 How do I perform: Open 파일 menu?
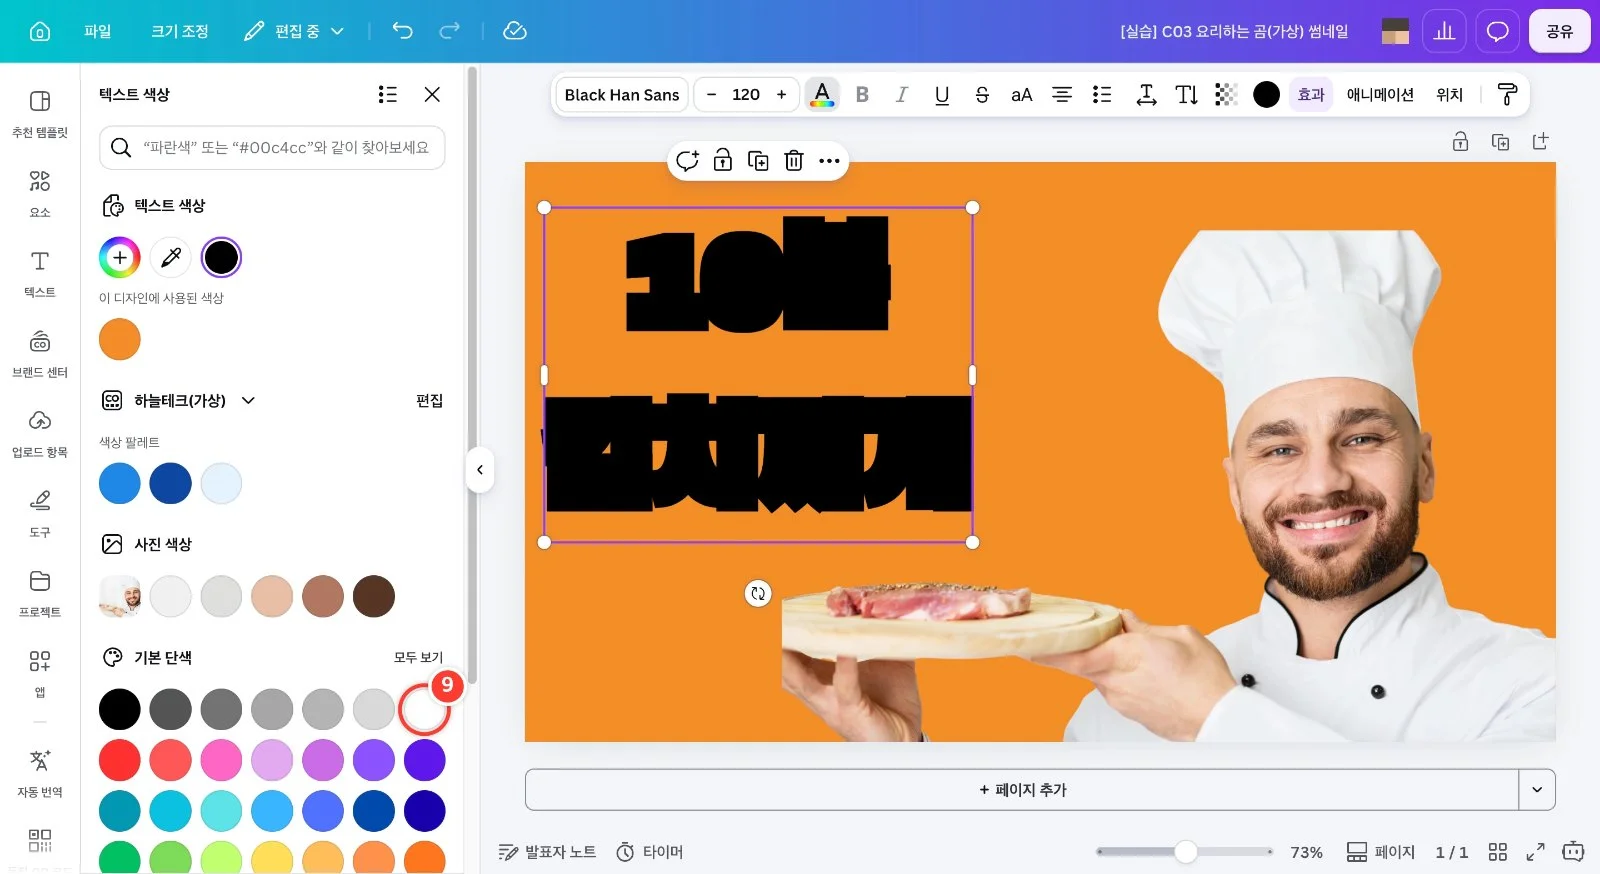[97, 31]
